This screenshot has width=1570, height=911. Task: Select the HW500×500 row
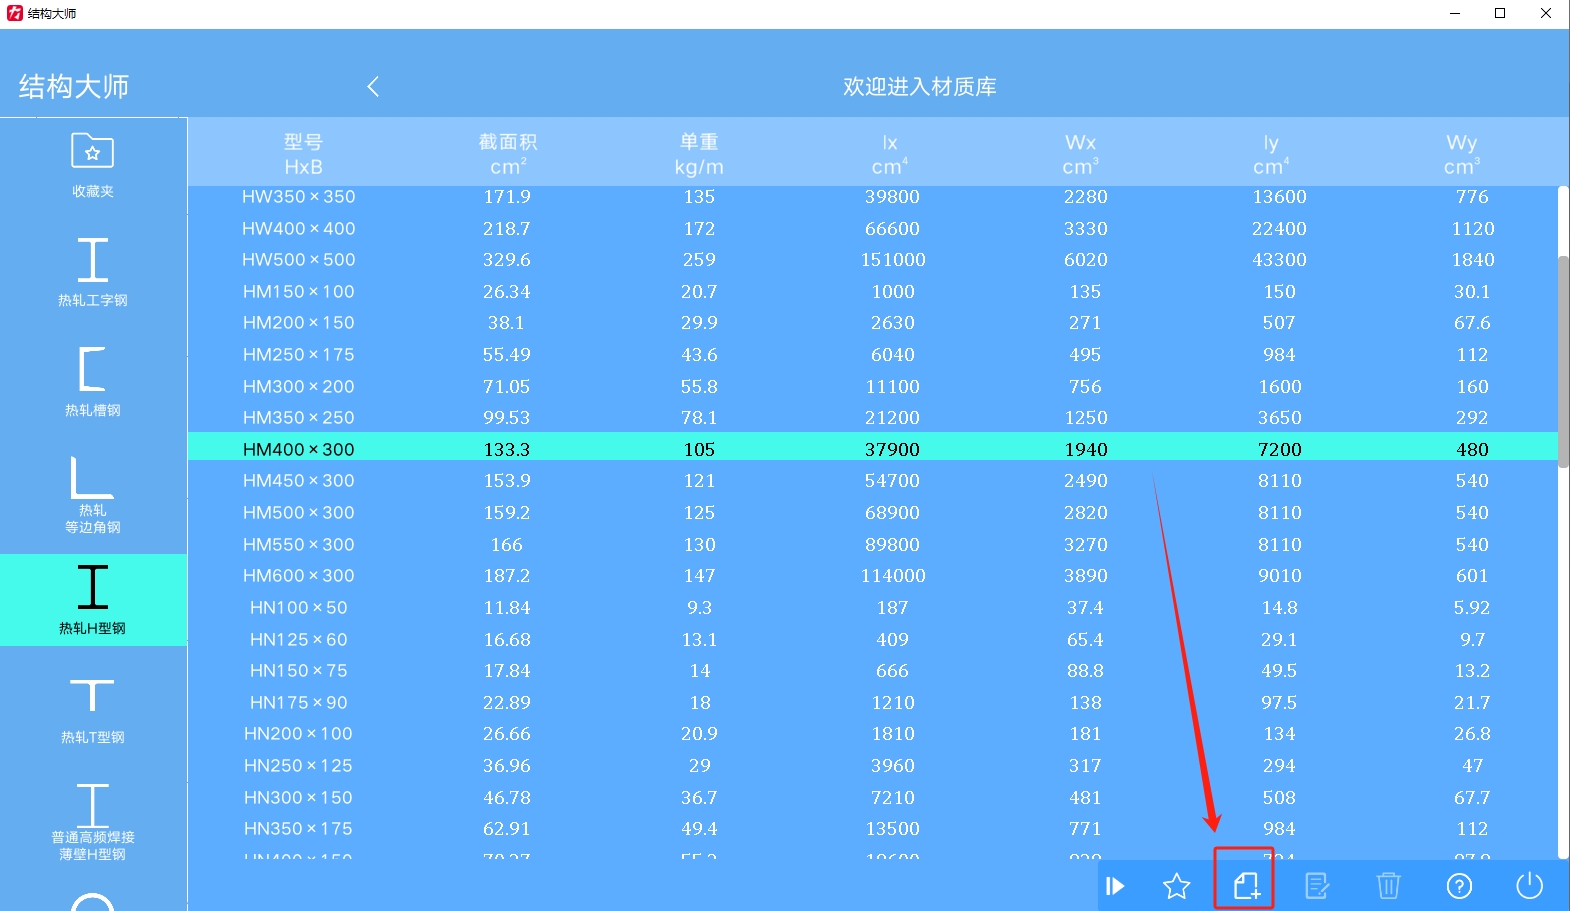pos(298,260)
